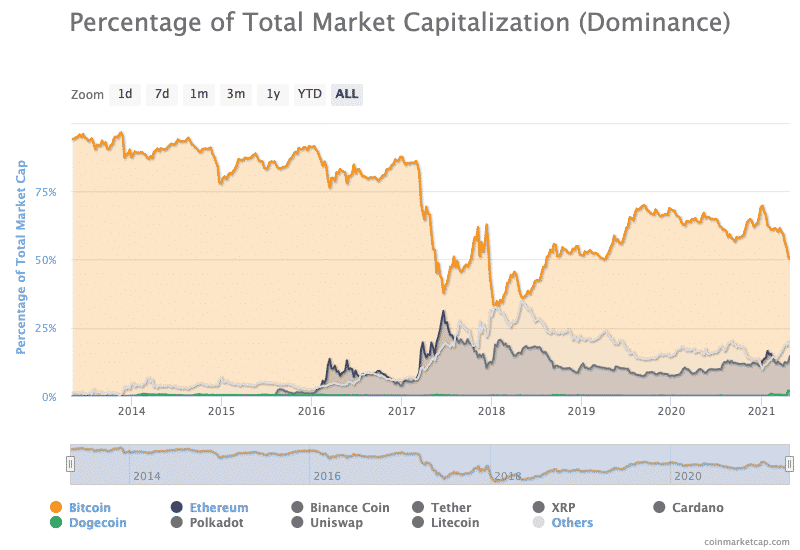Click the green Dogecoin legend circle
Image resolution: width=800 pixels, height=550 pixels.
click(x=56, y=522)
